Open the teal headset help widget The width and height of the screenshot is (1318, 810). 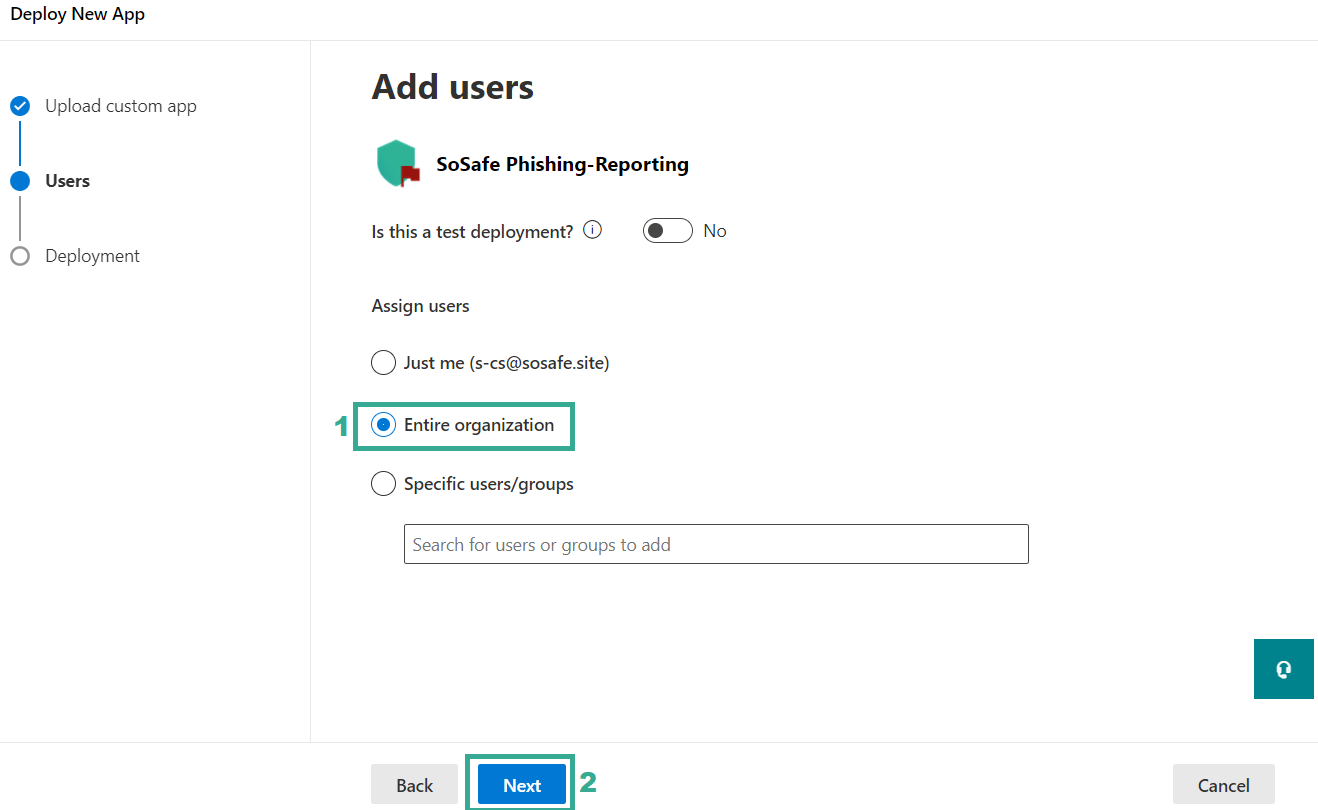[1283, 669]
